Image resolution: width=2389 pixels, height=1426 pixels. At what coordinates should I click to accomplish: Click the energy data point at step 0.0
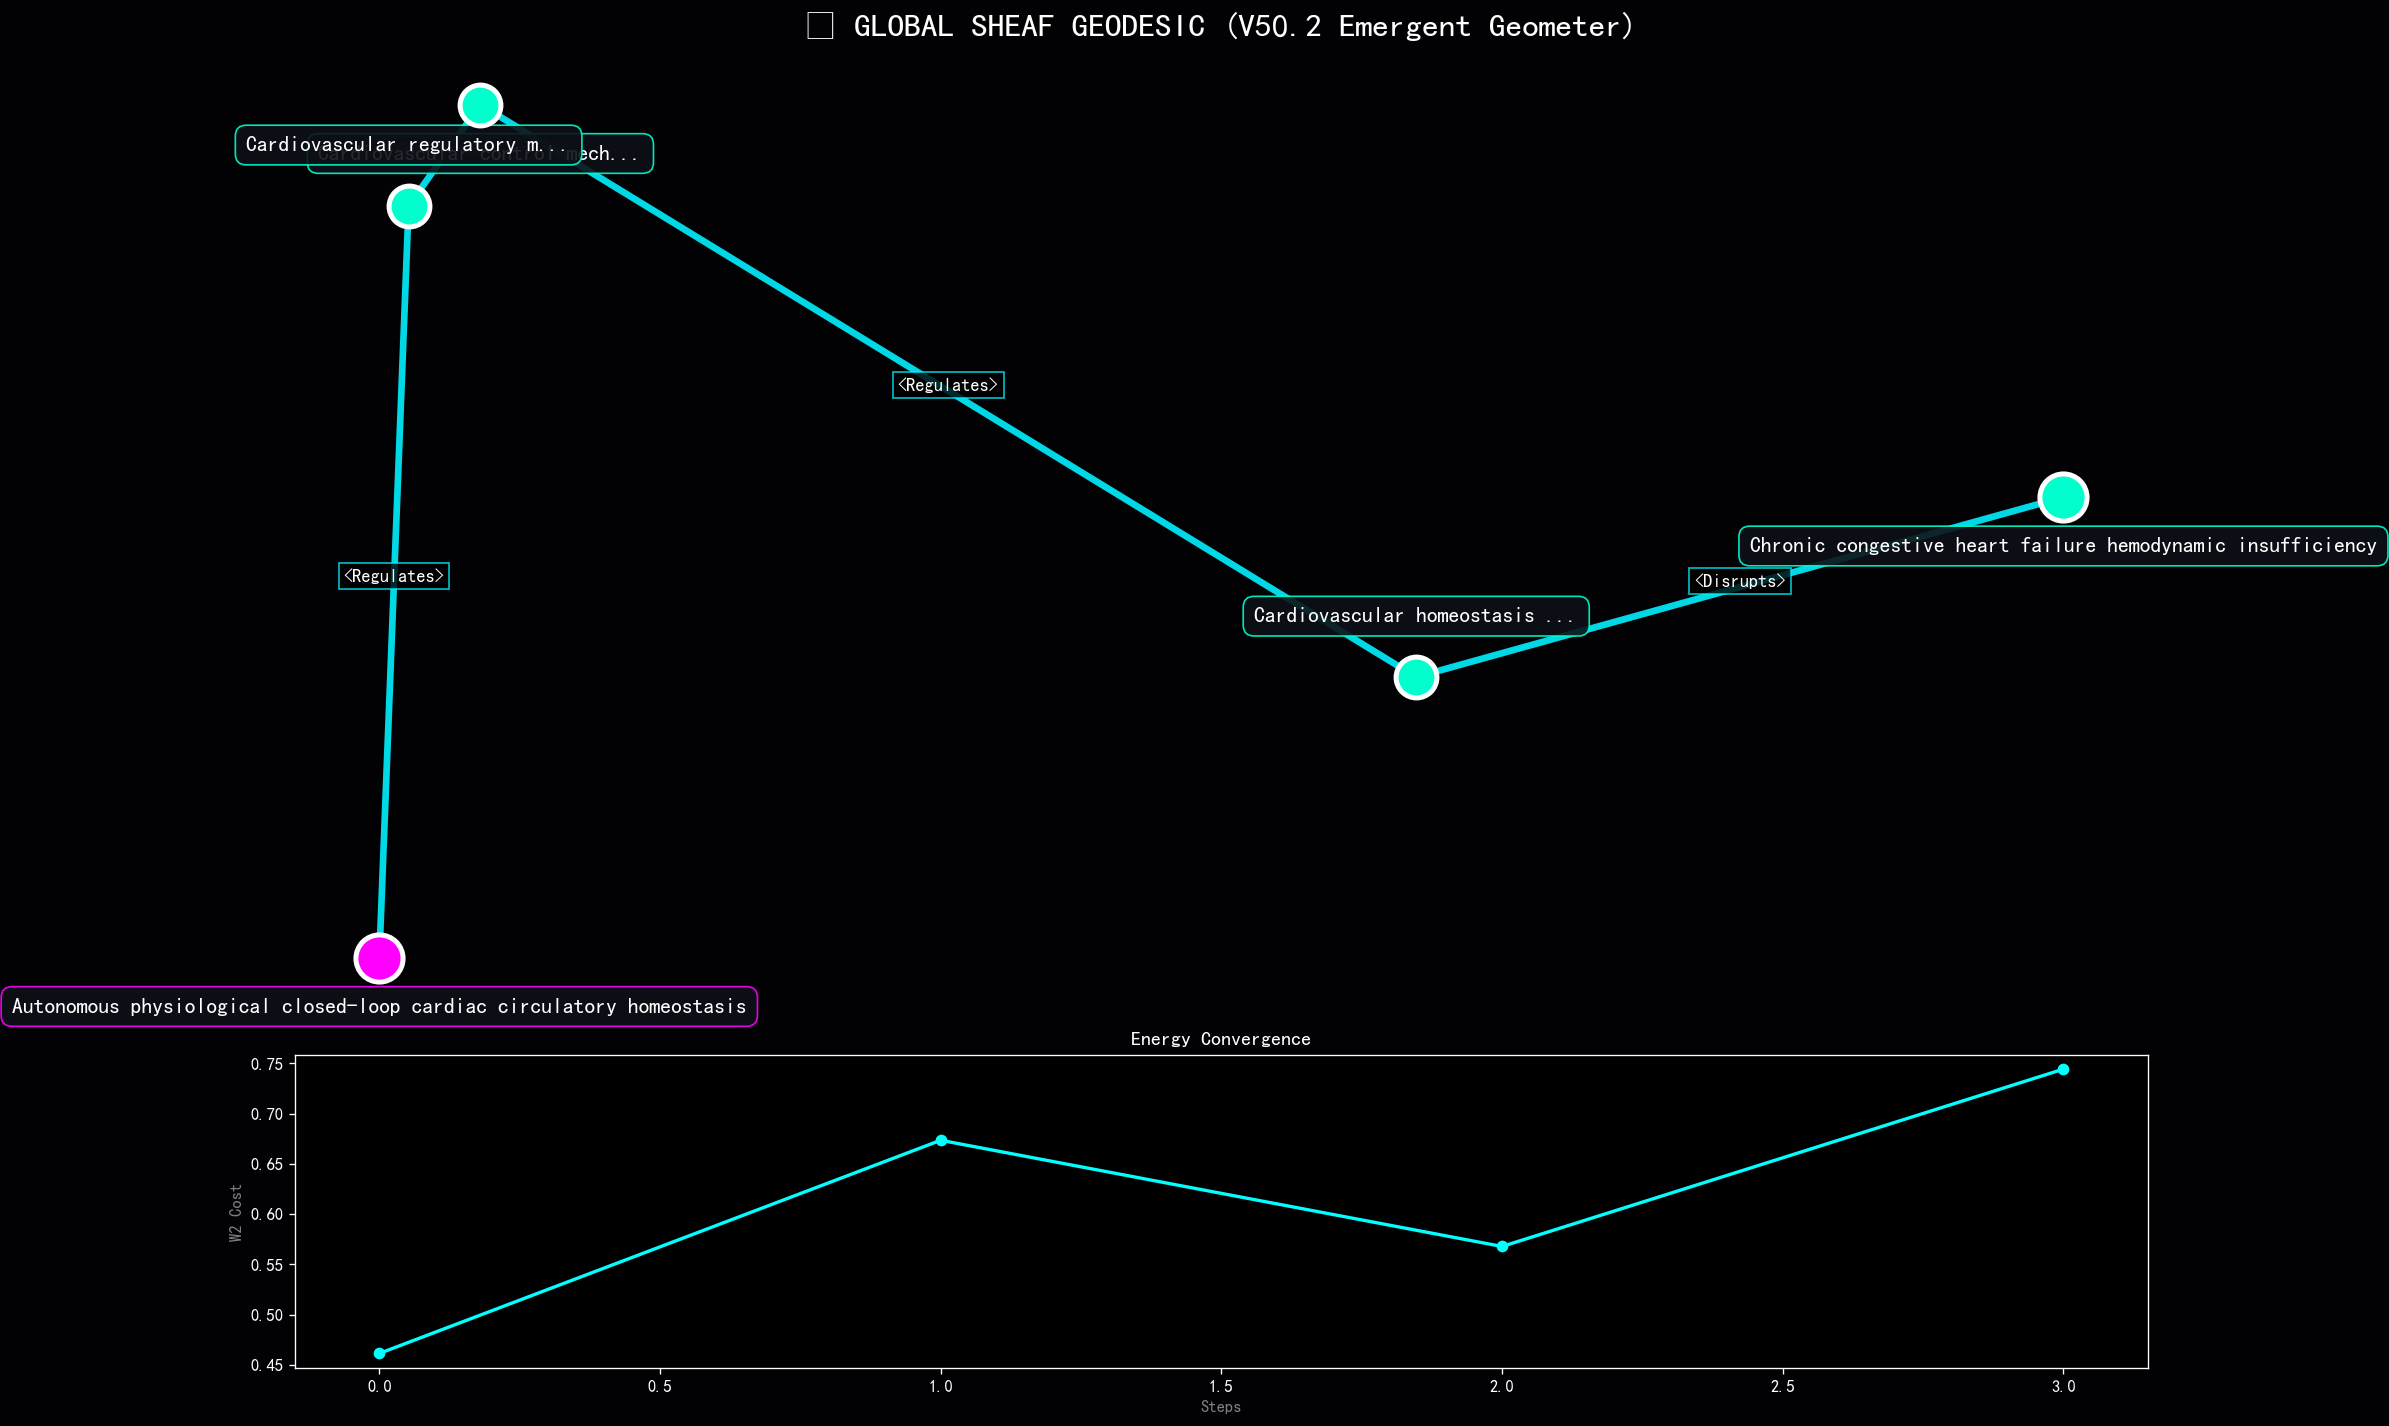click(x=379, y=1353)
